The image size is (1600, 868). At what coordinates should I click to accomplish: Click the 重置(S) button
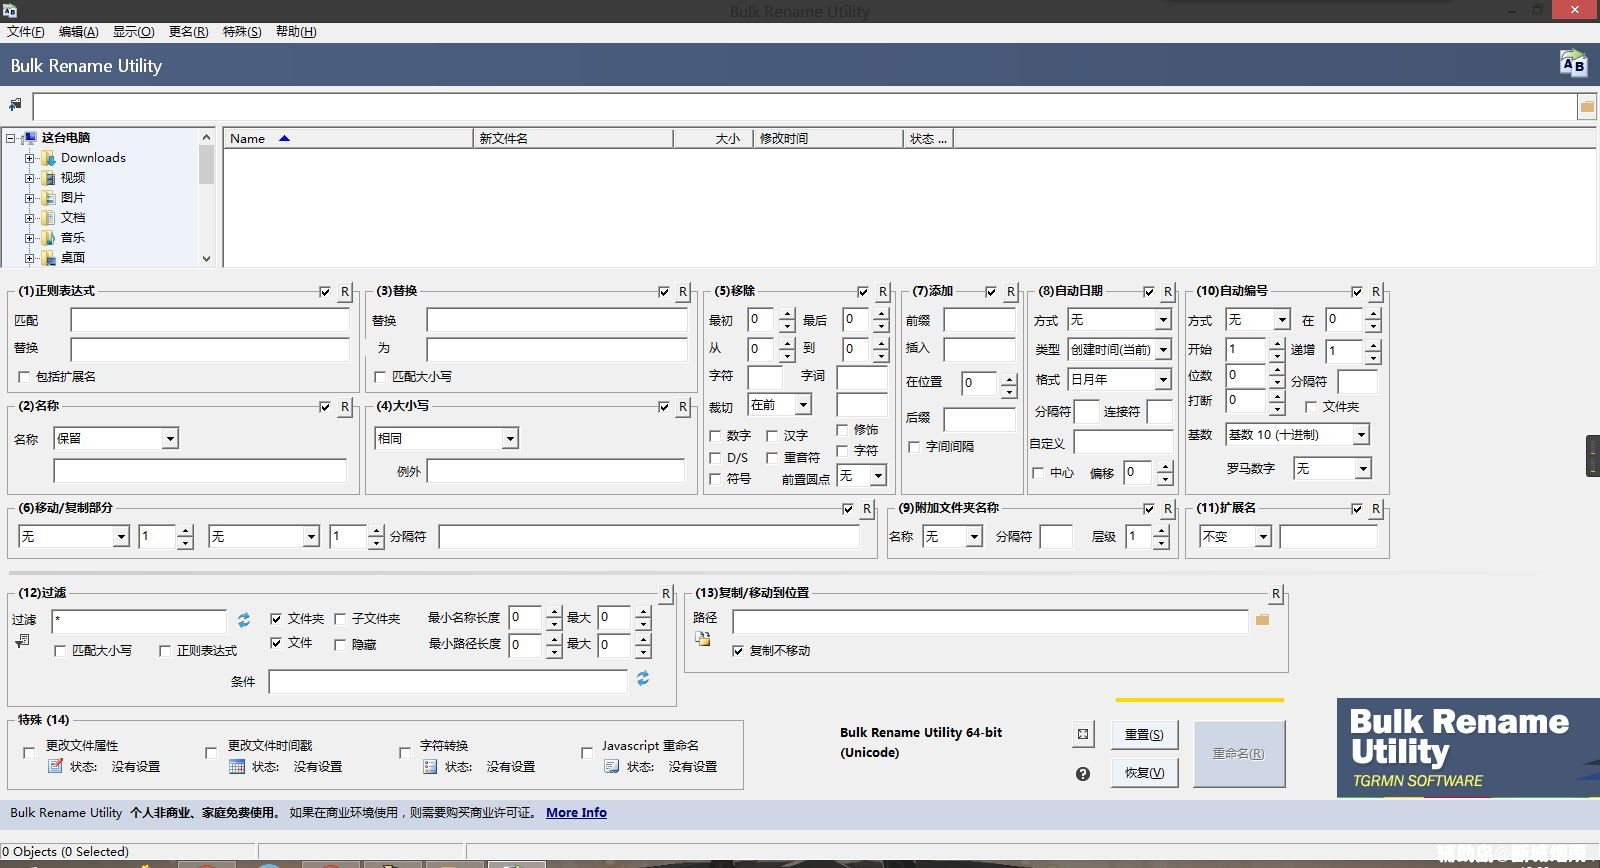[x=1144, y=734]
